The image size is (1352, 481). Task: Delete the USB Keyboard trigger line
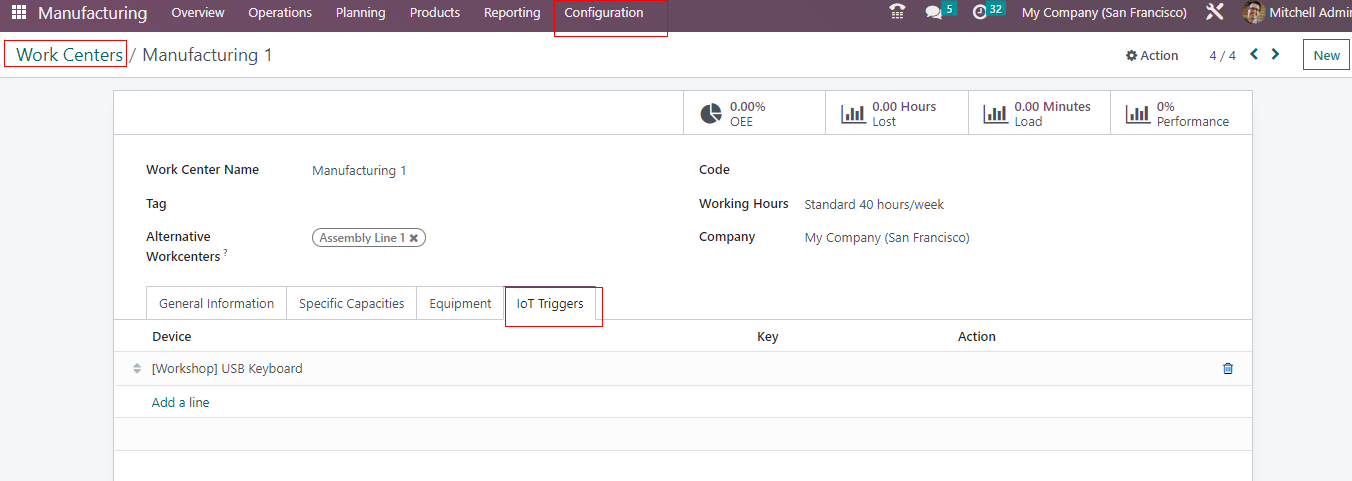(1228, 368)
